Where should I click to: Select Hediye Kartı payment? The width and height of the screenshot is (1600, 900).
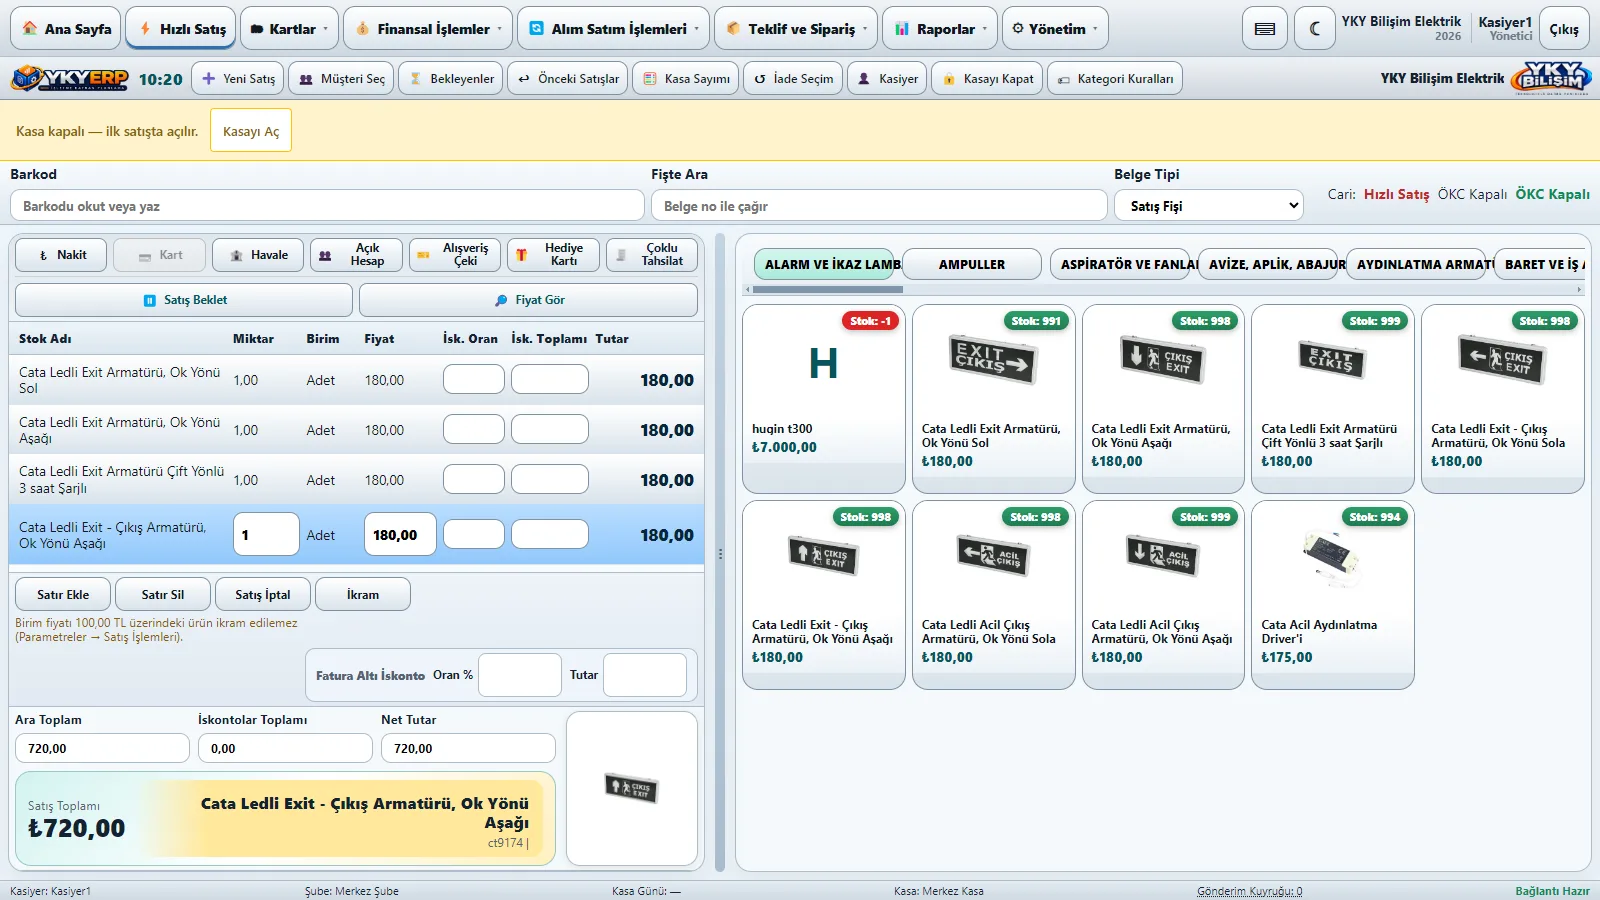(x=554, y=255)
